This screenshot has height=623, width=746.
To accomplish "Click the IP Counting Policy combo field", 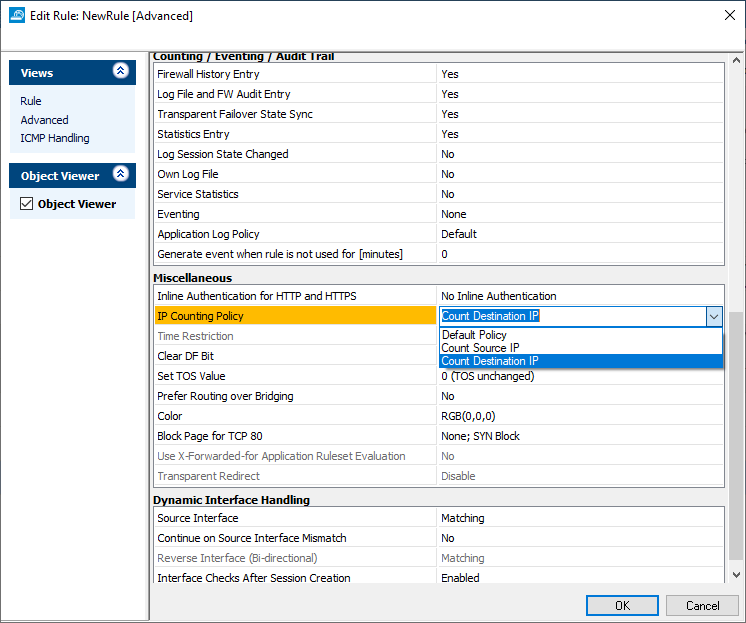I will tap(573, 316).
